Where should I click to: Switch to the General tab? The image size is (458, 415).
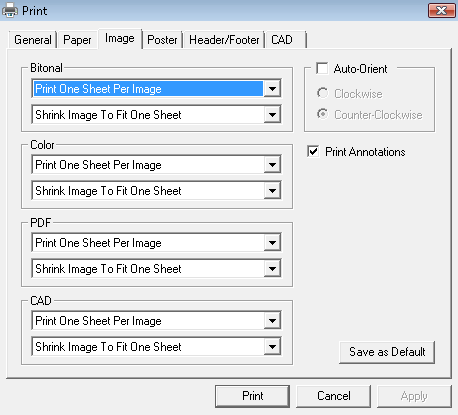pos(33,40)
